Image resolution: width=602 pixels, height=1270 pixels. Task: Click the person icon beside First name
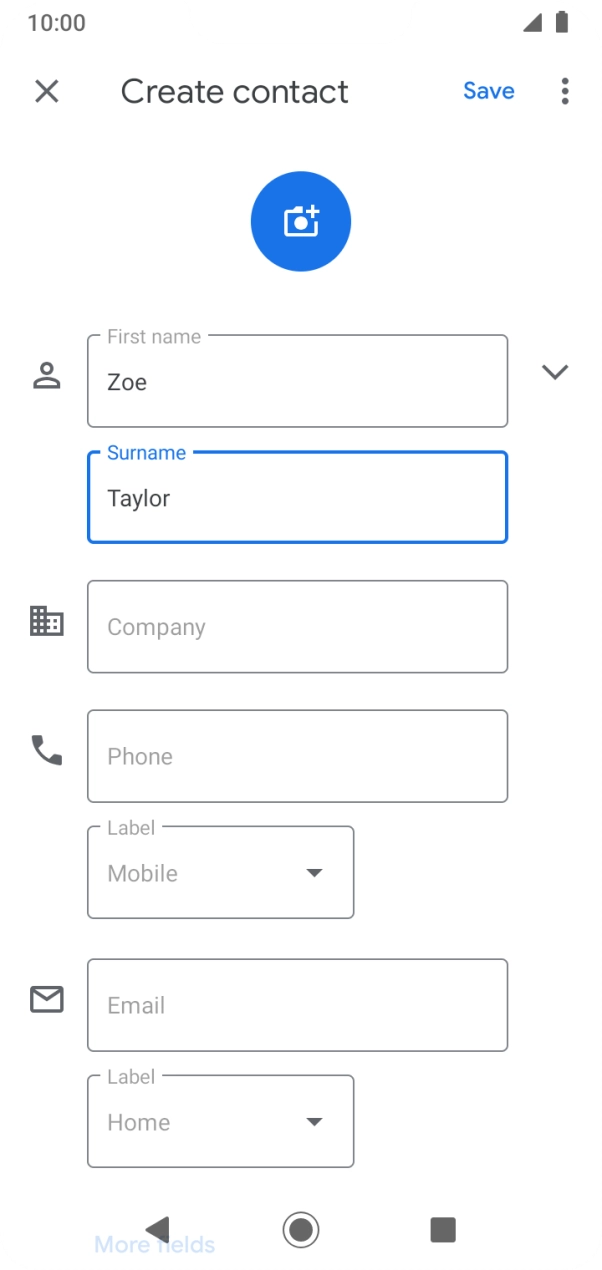tap(47, 376)
